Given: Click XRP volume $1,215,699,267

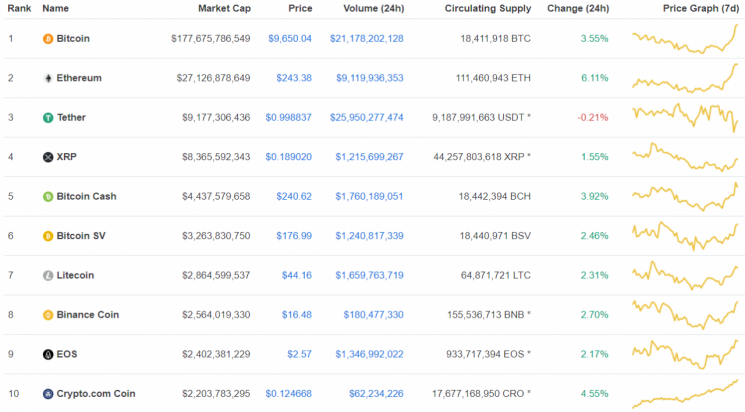Looking at the screenshot, I should (x=369, y=157).
